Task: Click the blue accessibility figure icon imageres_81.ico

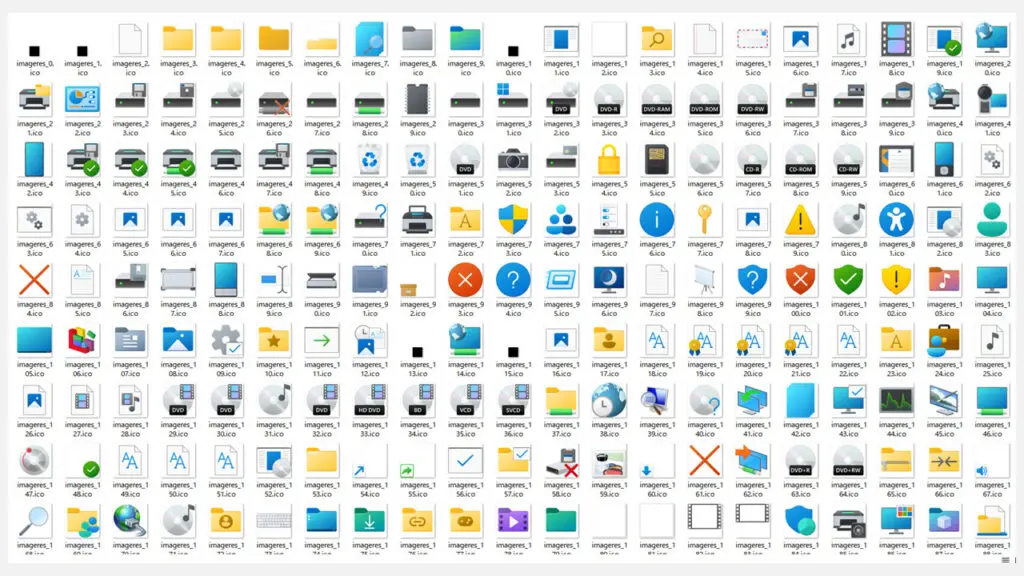Action: [x=896, y=220]
